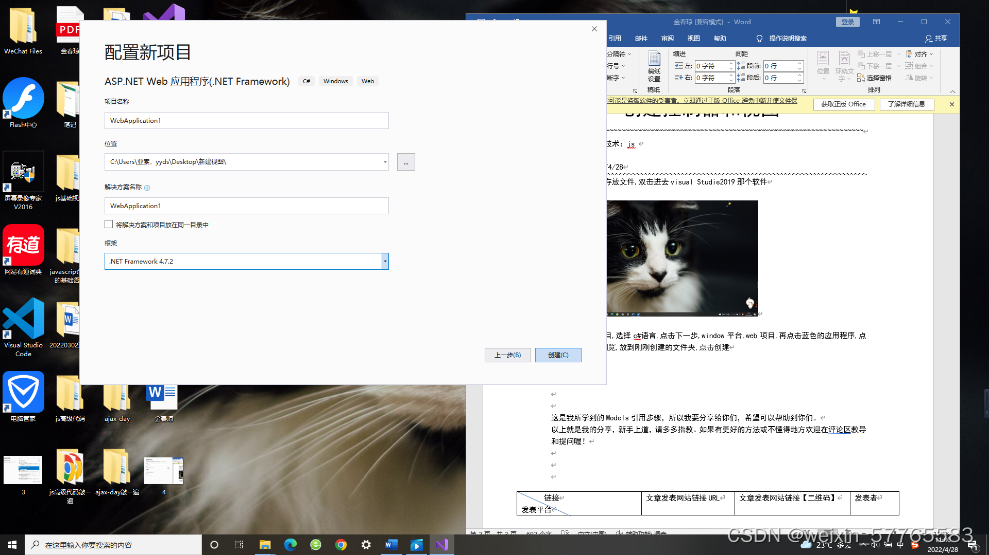Viewport: 989px width, 555px height.
Task: Click the weather cloud icon in taskbar
Action: pyautogui.click(x=807, y=544)
